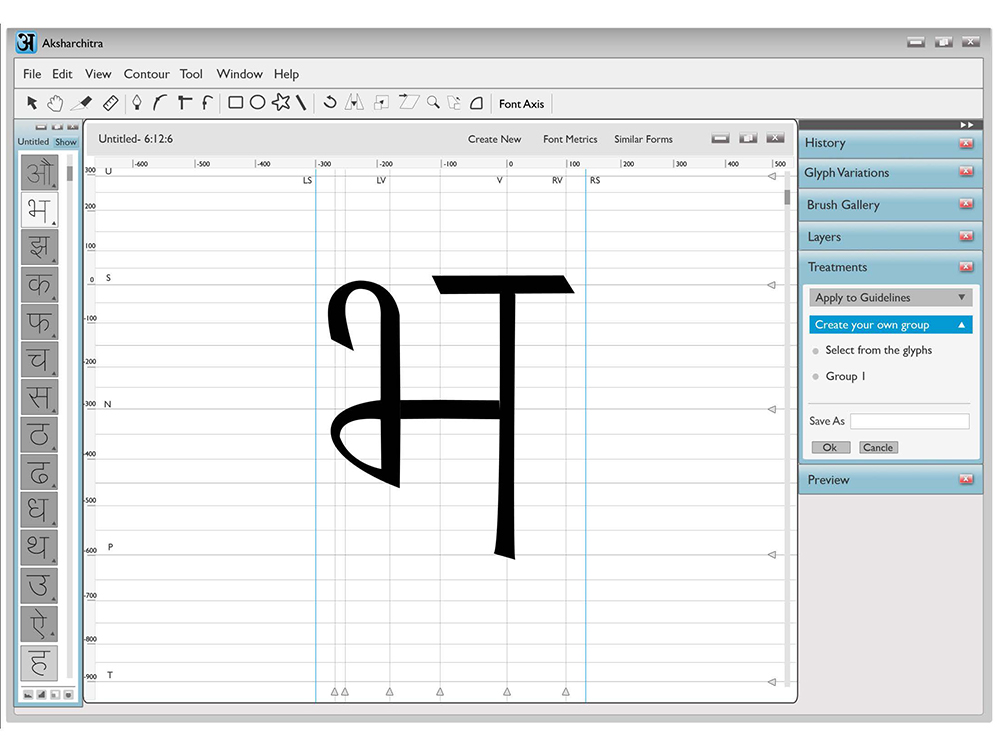Select the pen nib tool

[x=136, y=103]
